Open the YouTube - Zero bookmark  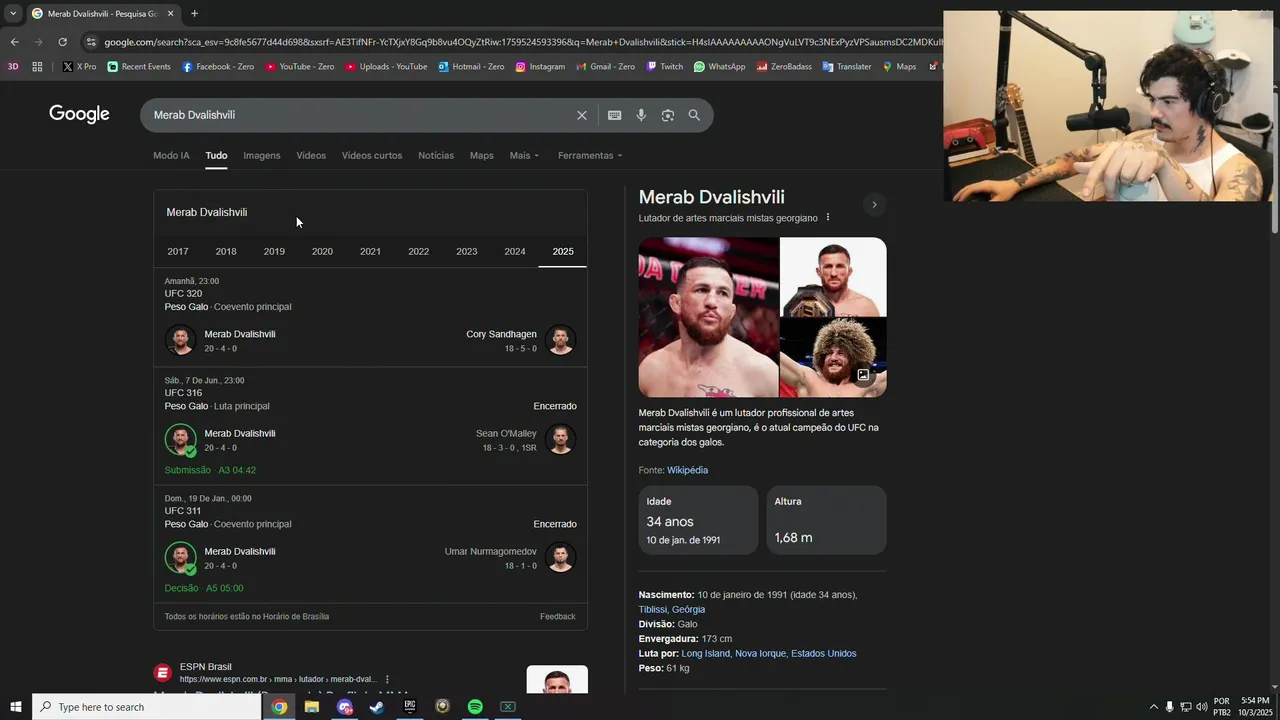(299, 67)
